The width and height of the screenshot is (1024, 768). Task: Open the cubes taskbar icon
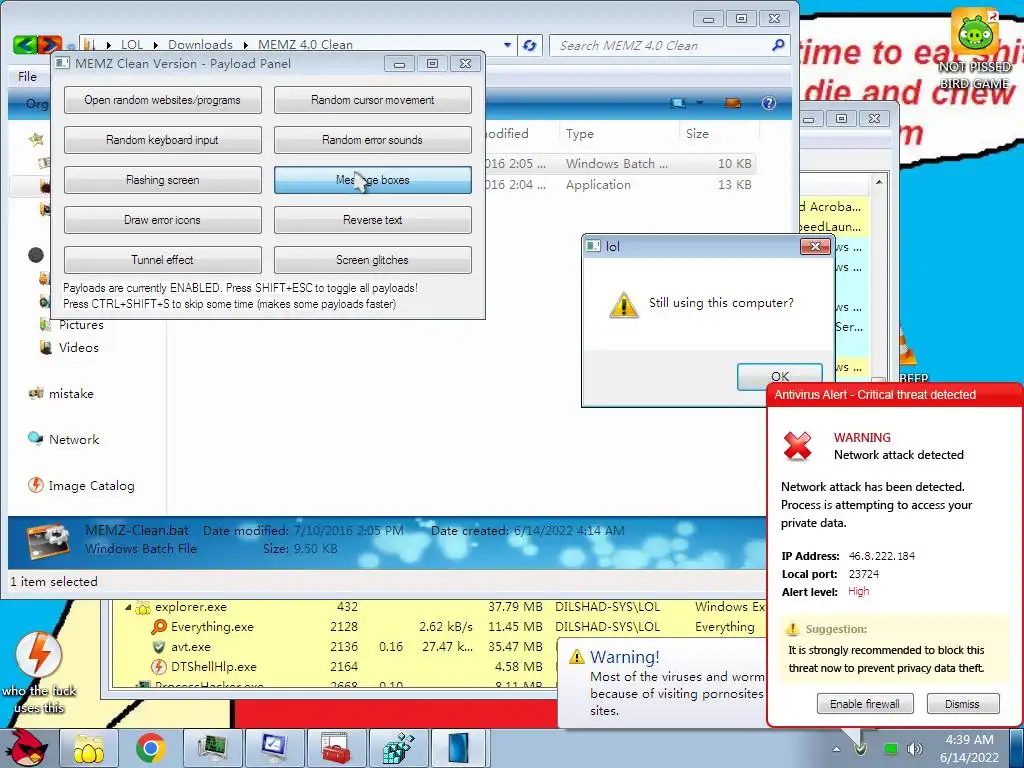pyautogui.click(x=397, y=748)
